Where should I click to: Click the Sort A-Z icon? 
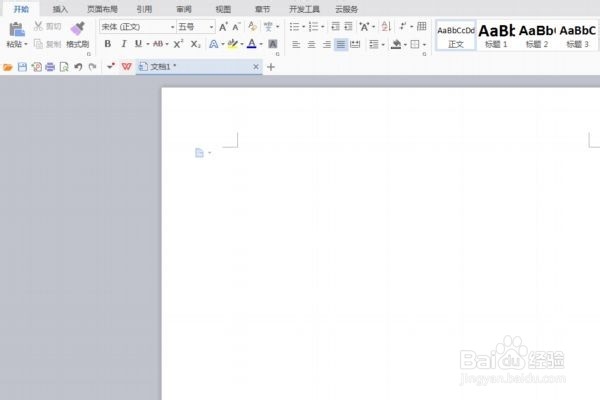[x=386, y=26]
